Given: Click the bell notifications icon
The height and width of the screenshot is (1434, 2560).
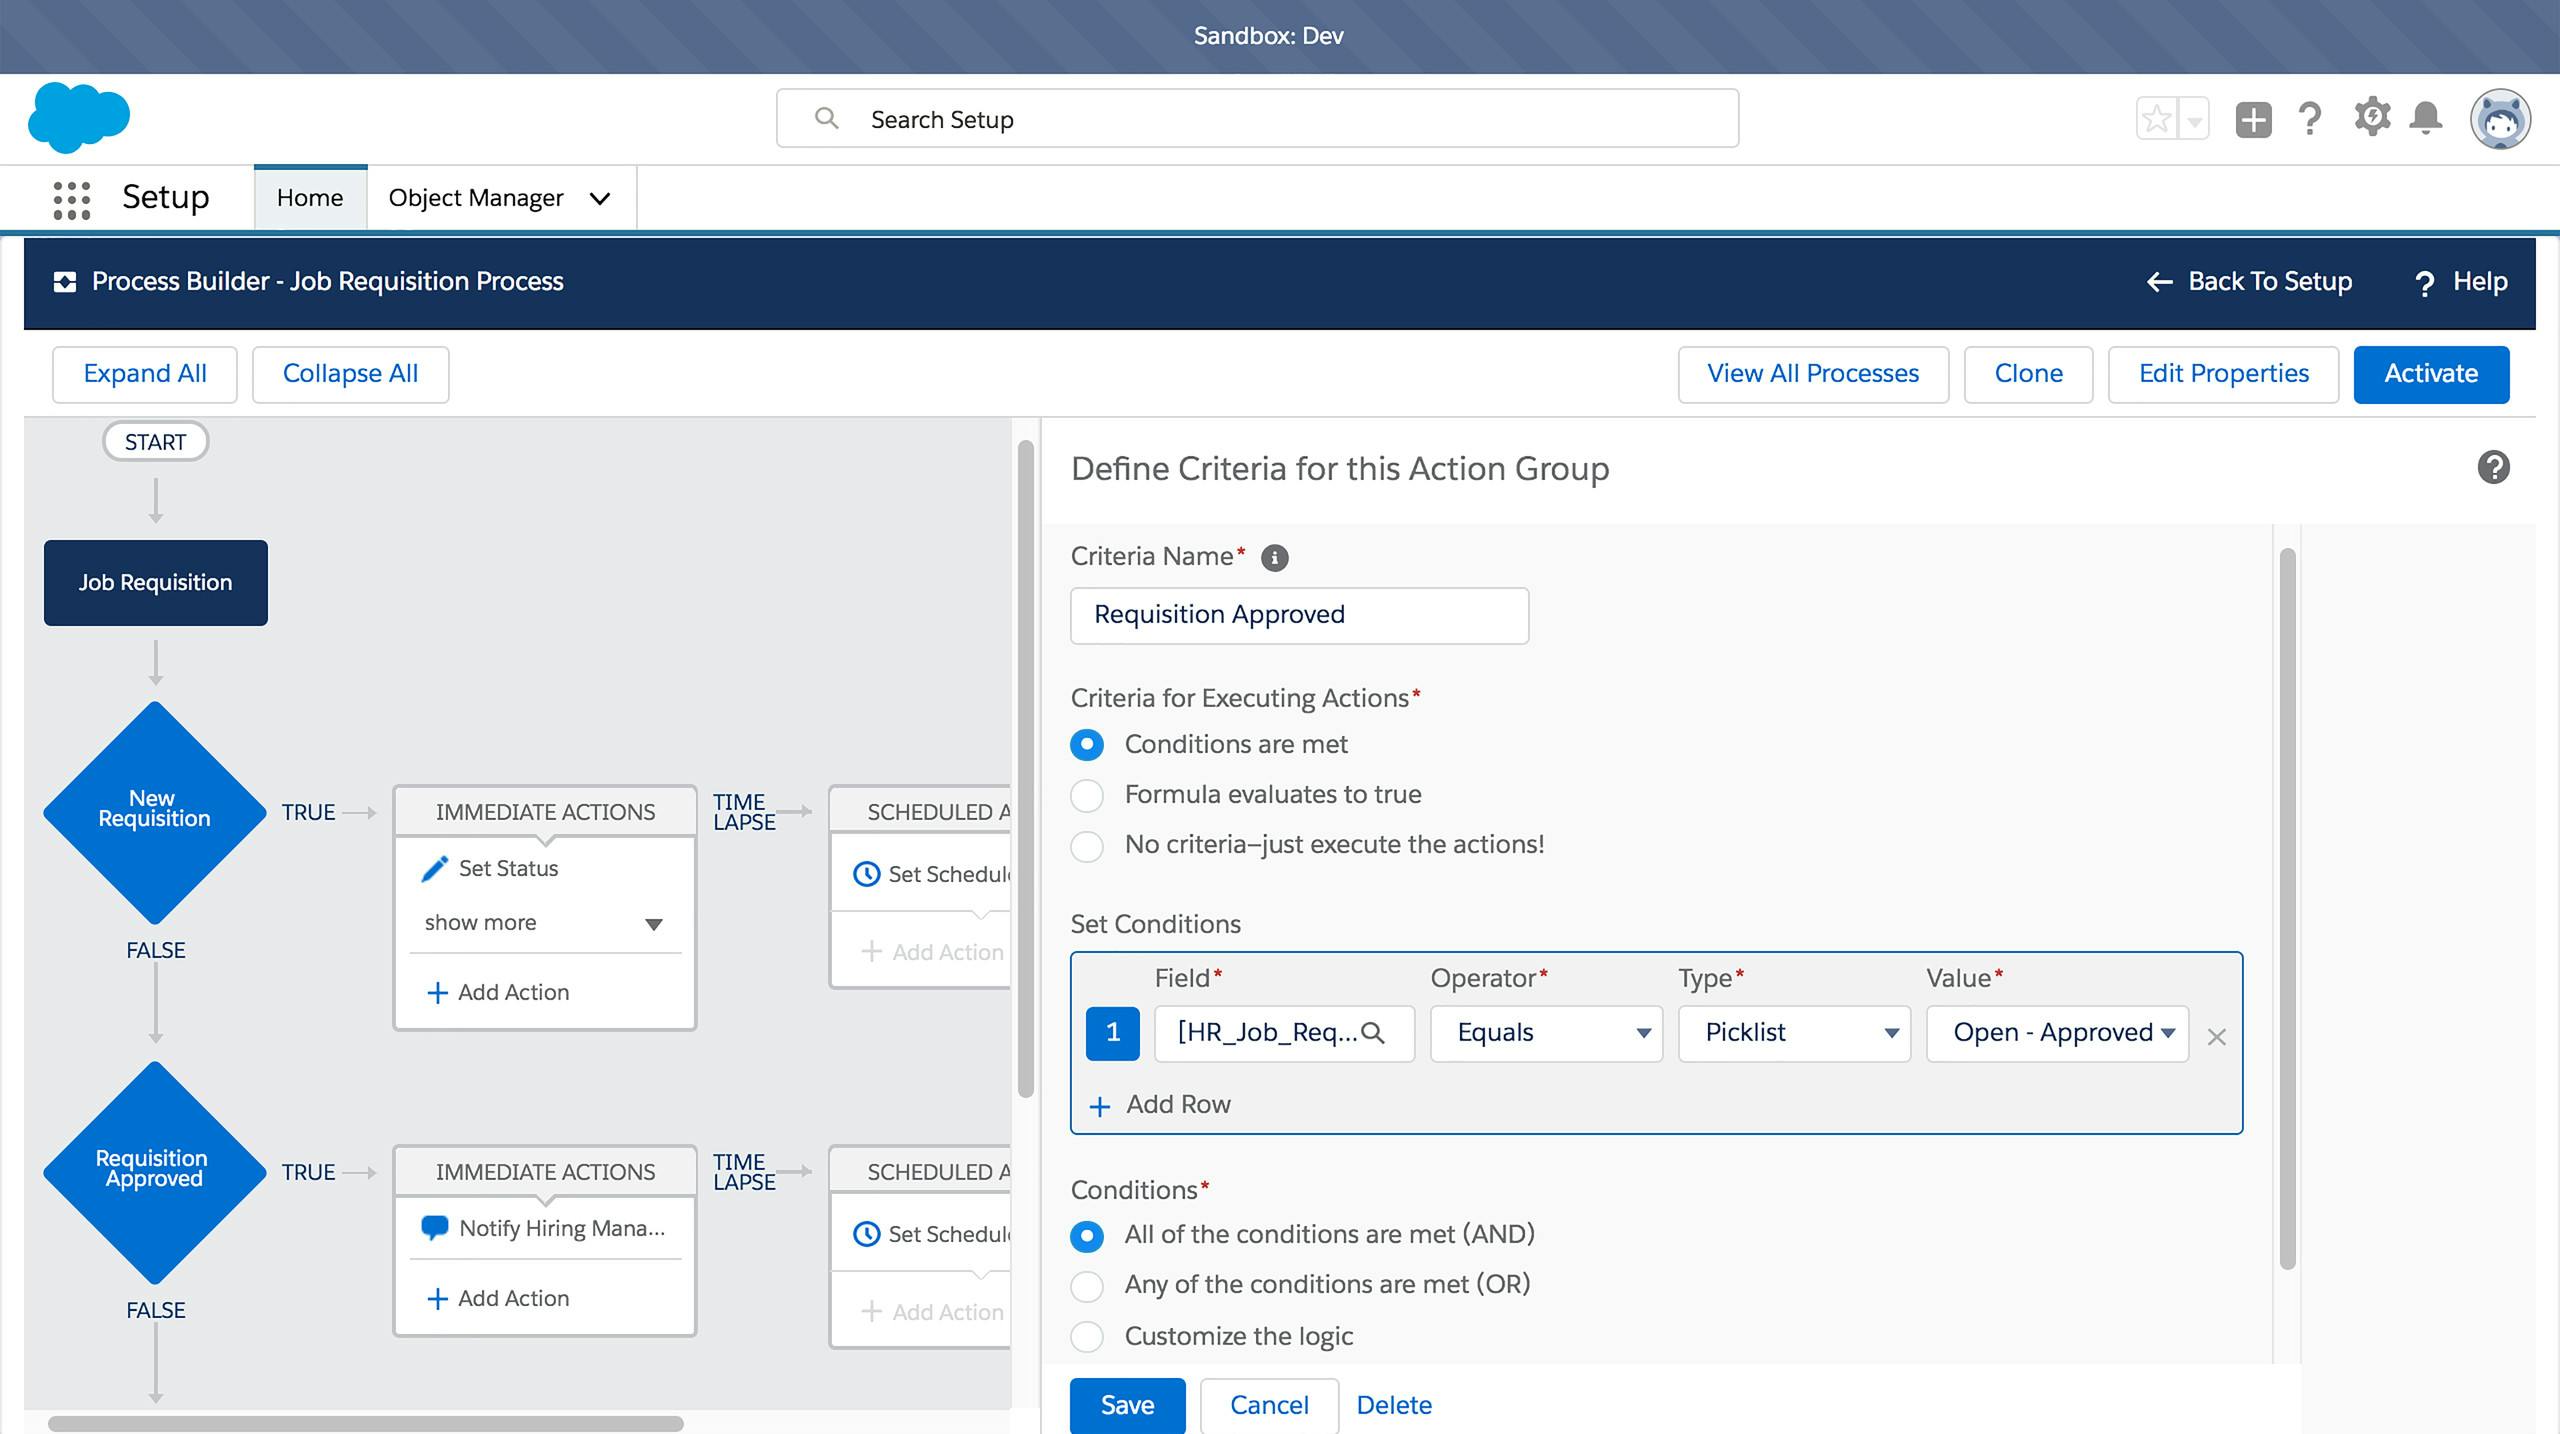Looking at the screenshot, I should tap(2430, 118).
